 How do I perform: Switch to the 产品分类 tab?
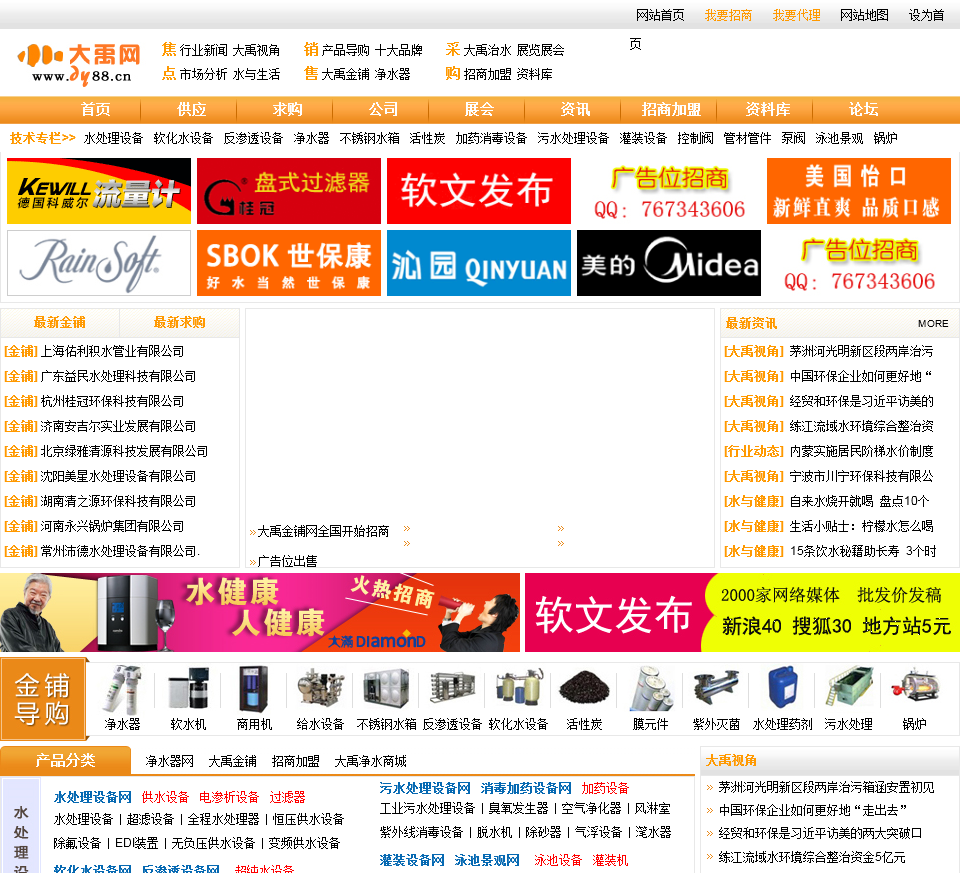pyautogui.click(x=66, y=760)
